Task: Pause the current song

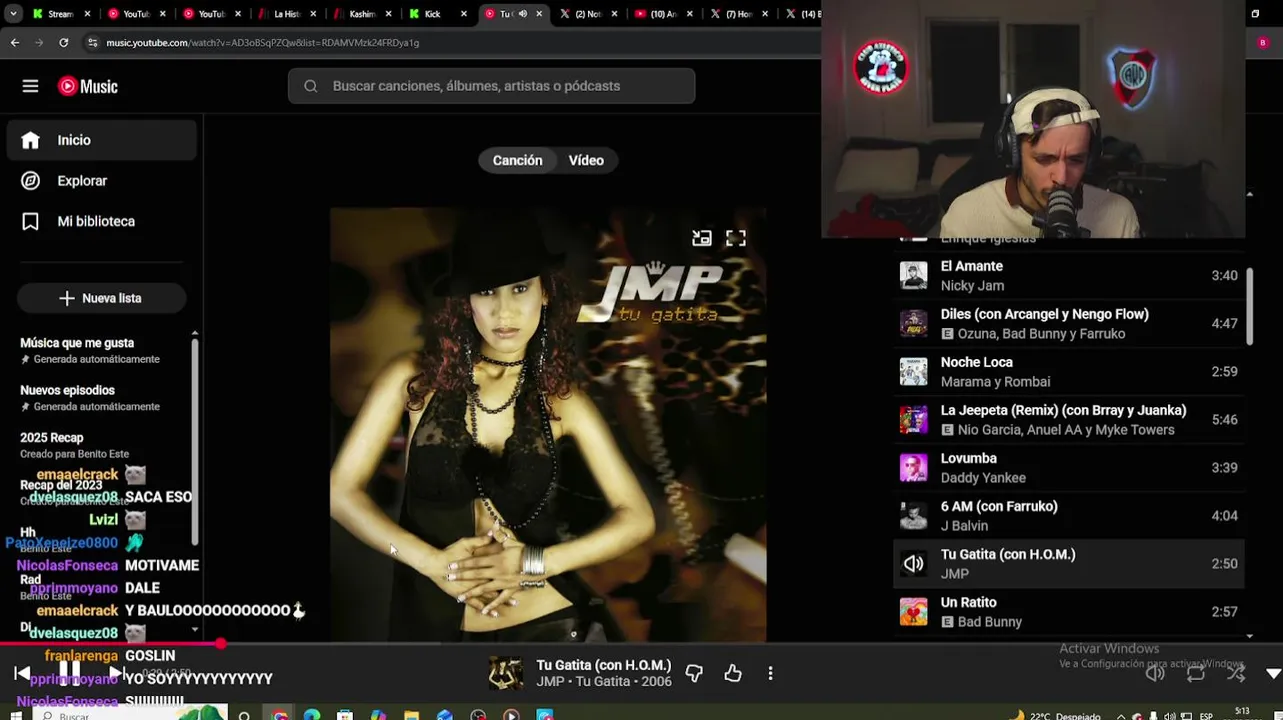Action: (x=69, y=671)
